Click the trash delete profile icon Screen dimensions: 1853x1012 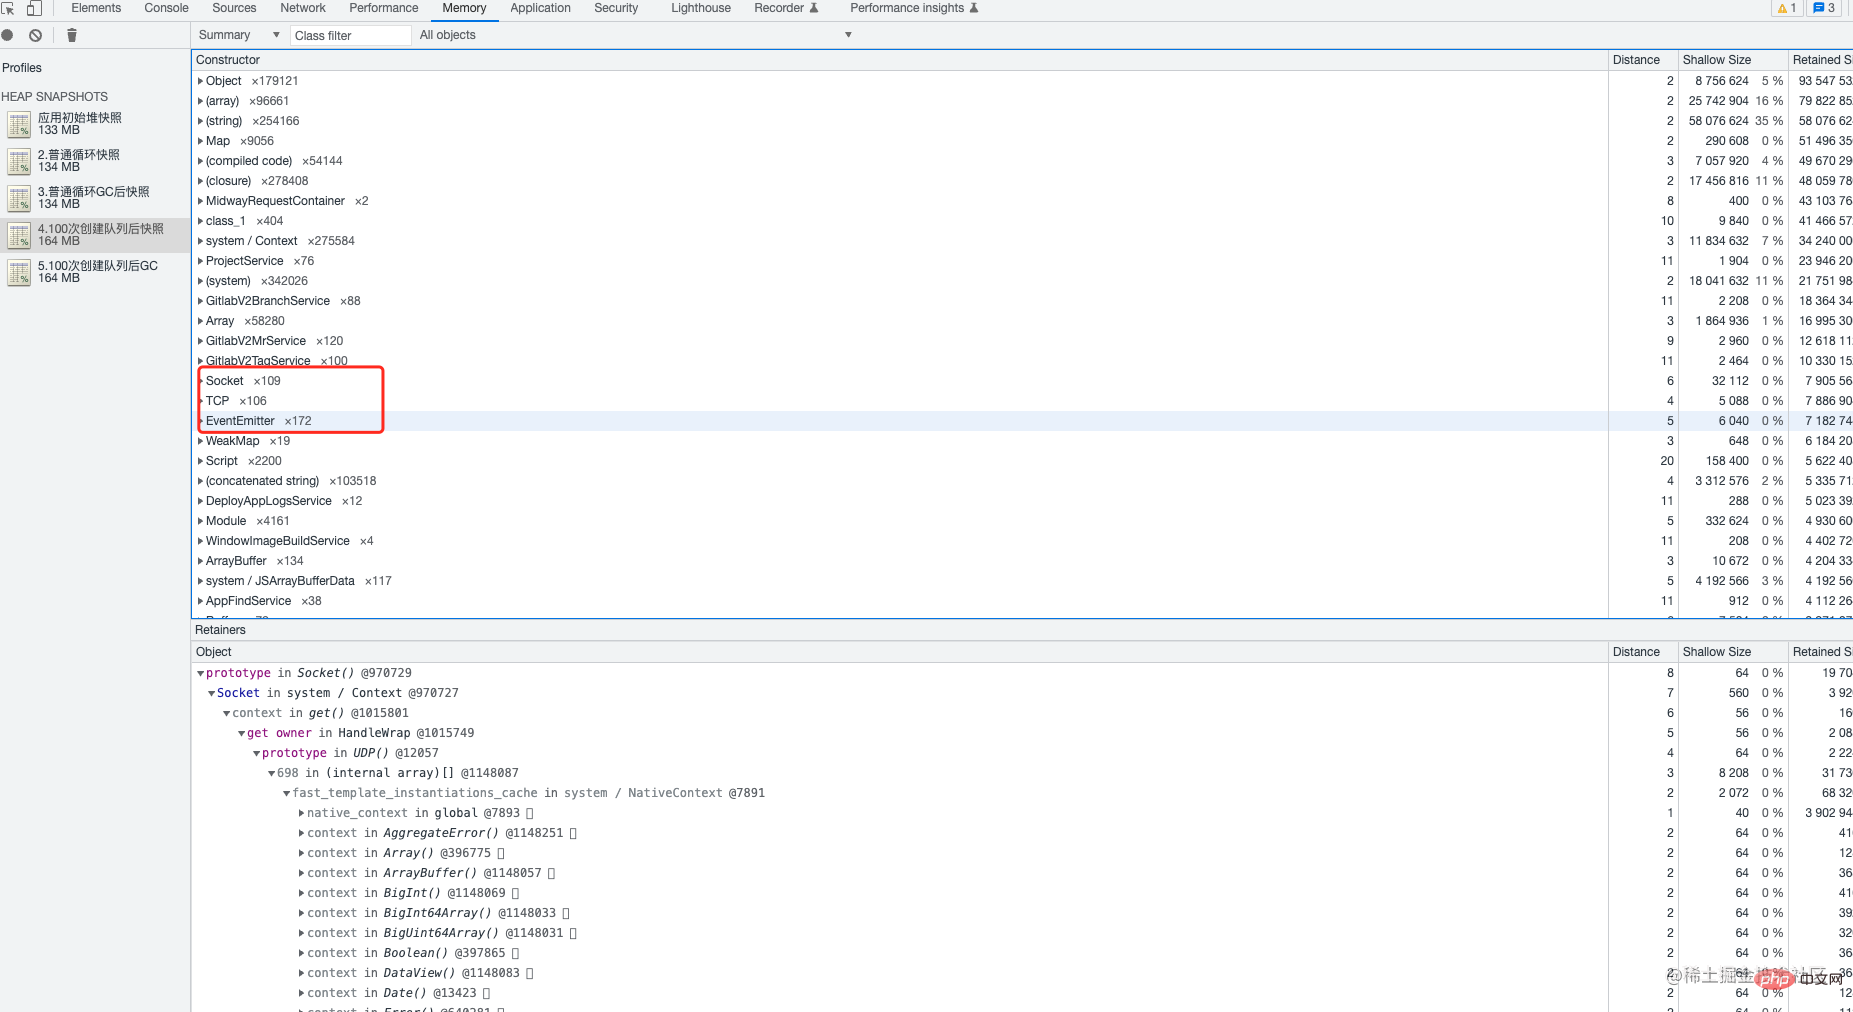coord(72,35)
